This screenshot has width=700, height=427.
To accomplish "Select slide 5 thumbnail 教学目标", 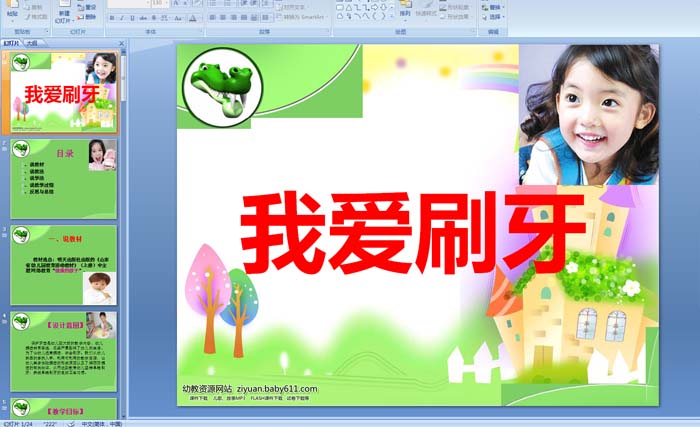I will pyautogui.click(x=63, y=408).
